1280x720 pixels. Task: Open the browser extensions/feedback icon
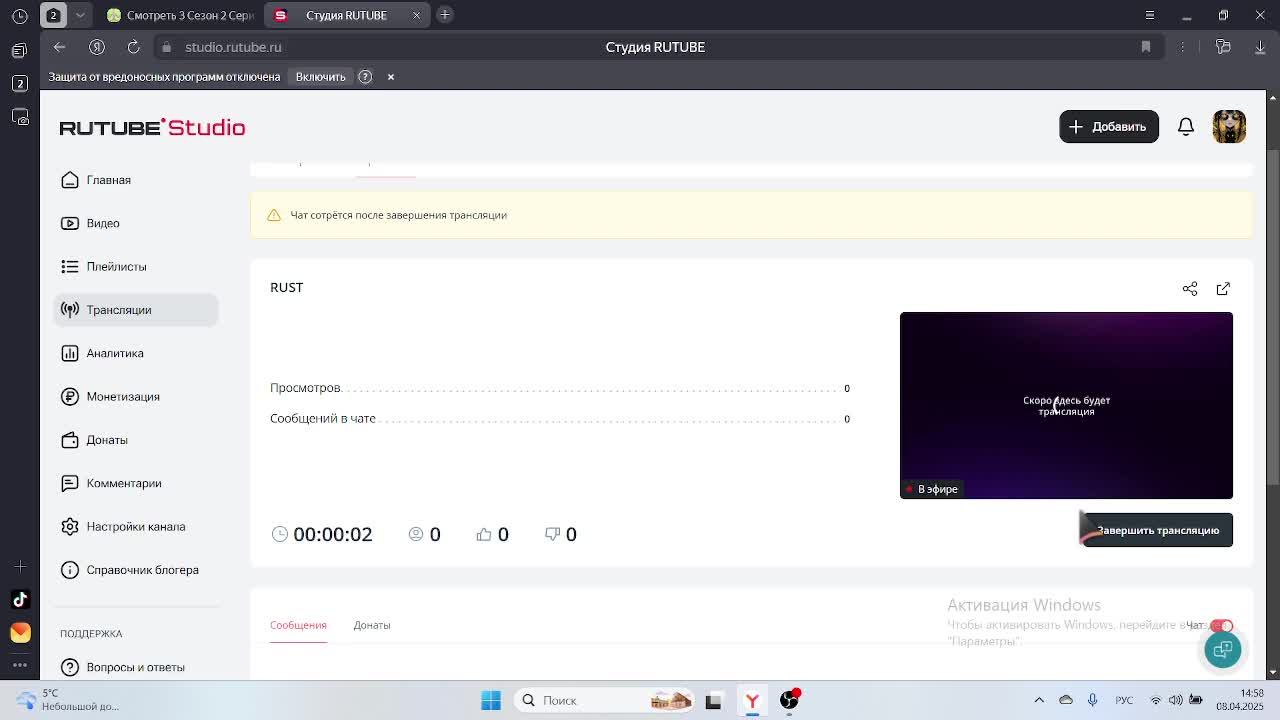1222,47
